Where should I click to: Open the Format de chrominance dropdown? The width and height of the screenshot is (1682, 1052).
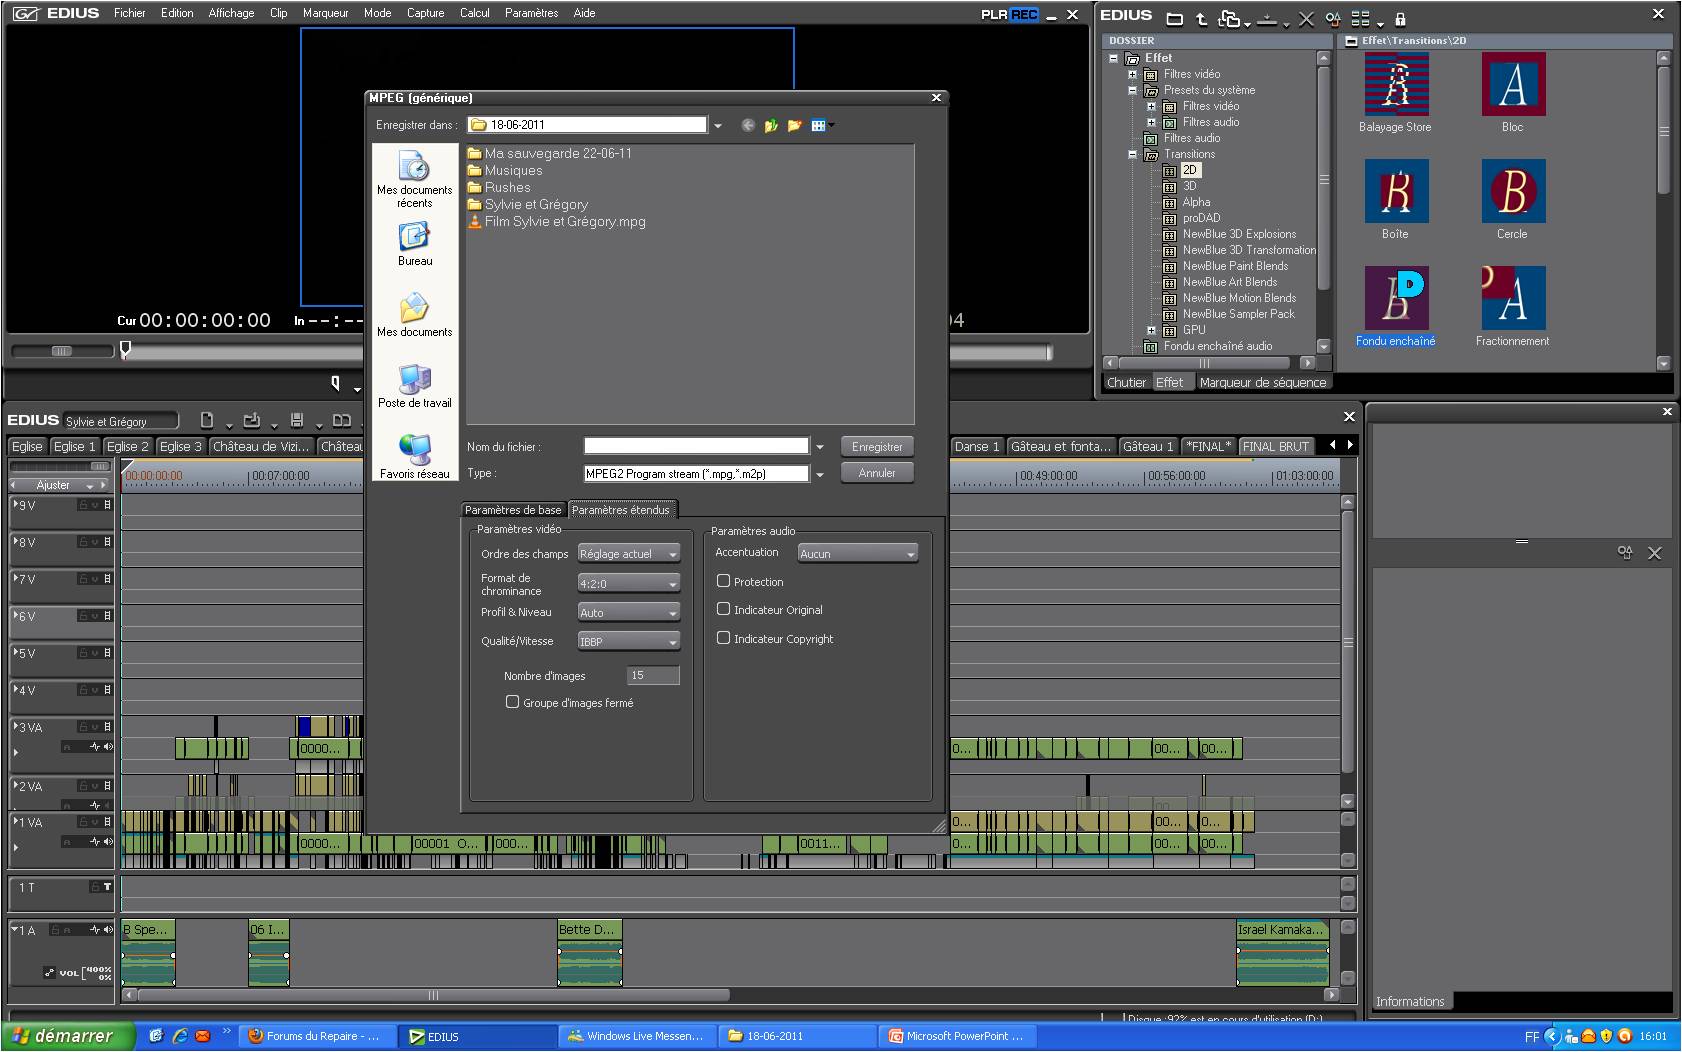[x=629, y=583]
